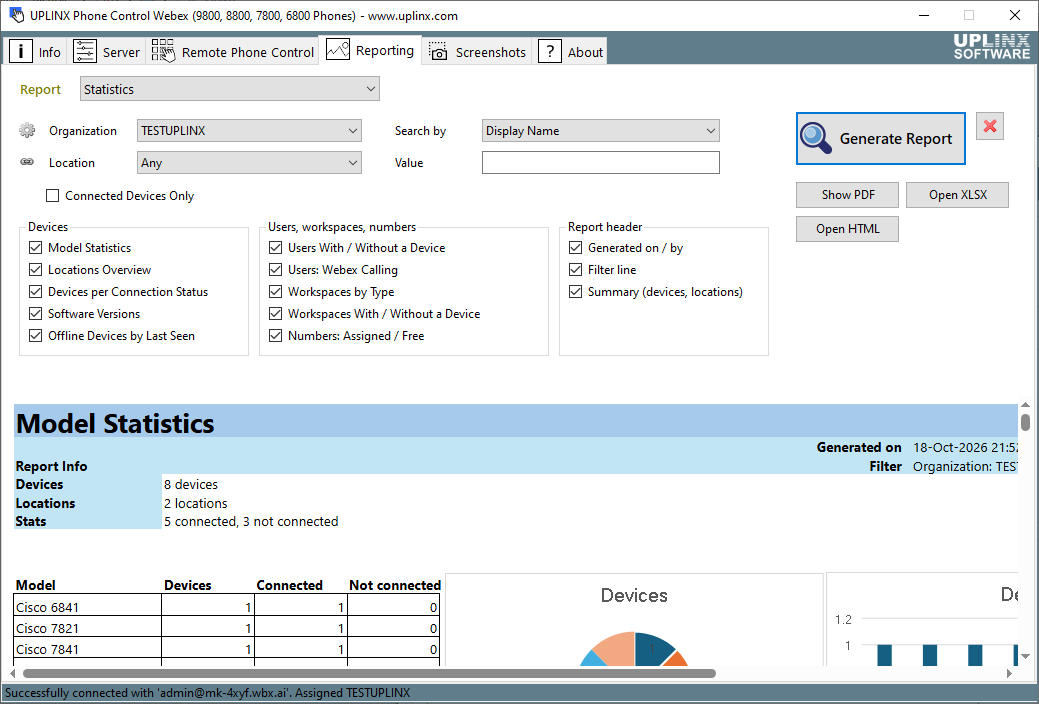Click the report scroll left arrow
The width and height of the screenshot is (1039, 704).
[x=13, y=674]
